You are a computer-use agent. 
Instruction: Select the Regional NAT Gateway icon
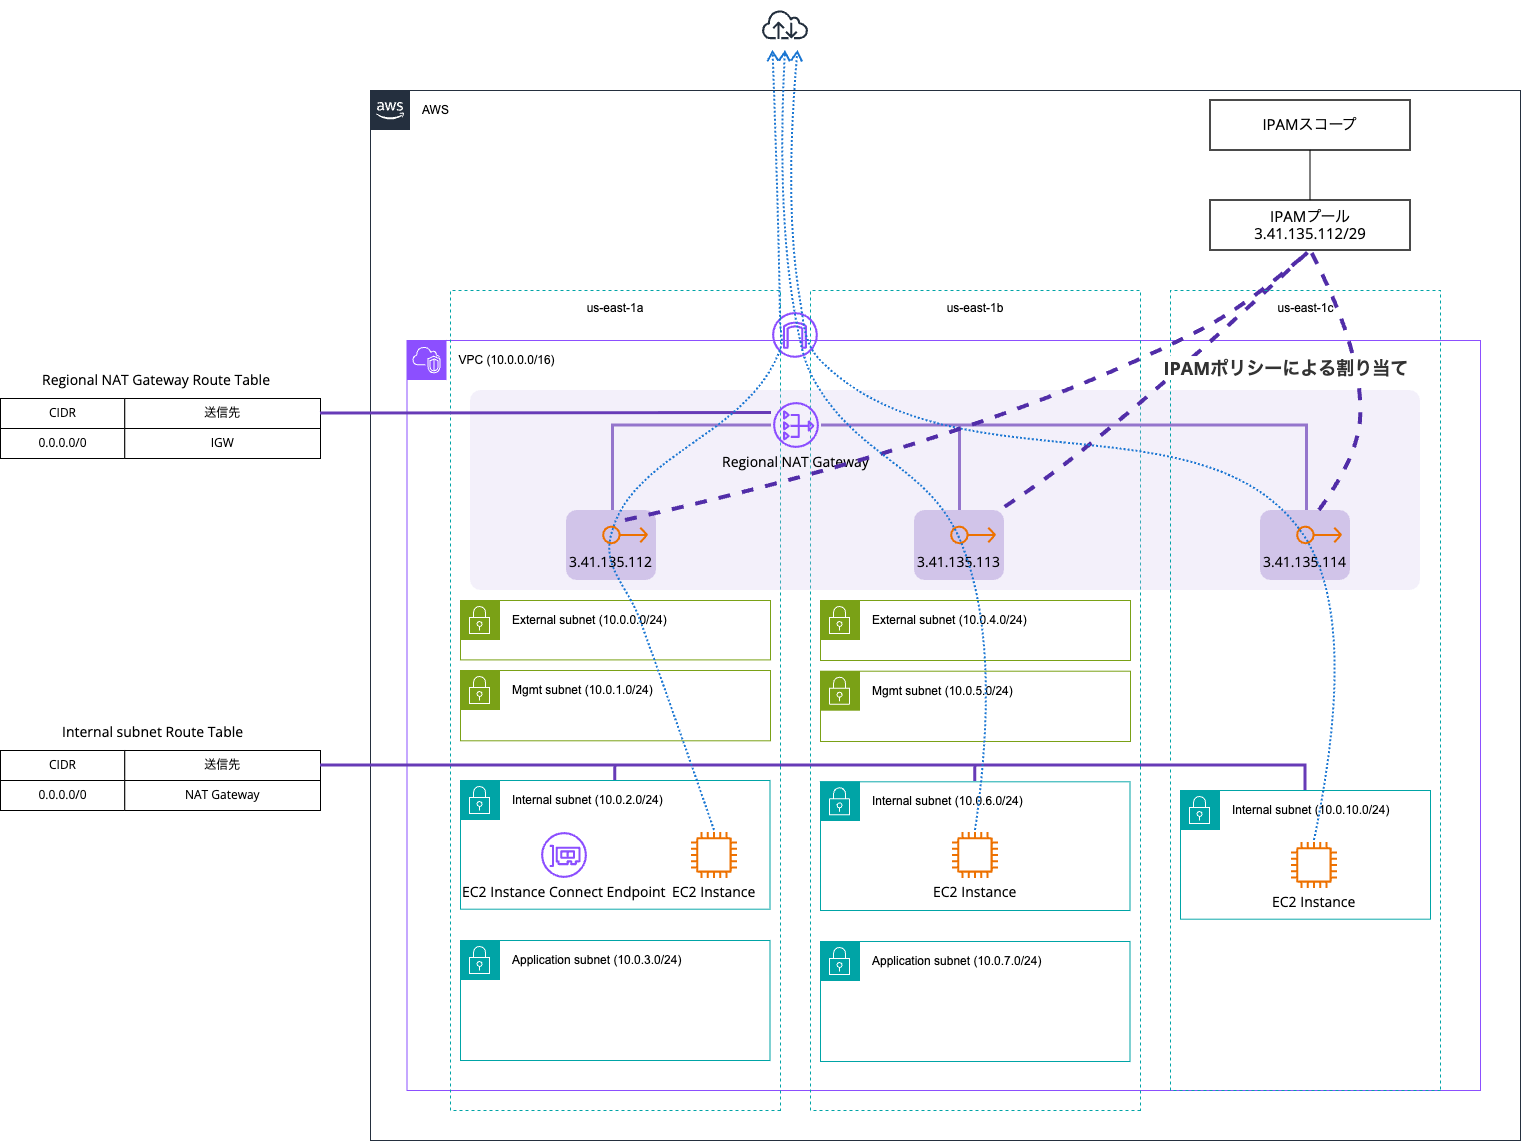click(x=795, y=426)
